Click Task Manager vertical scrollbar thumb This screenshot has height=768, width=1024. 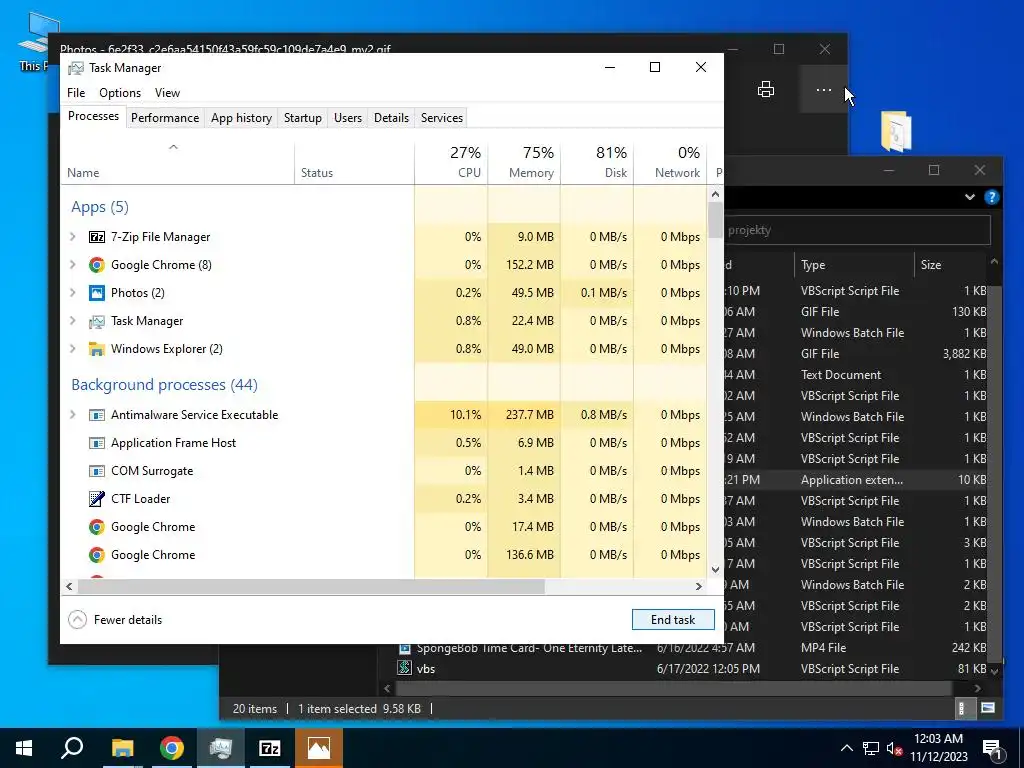pyautogui.click(x=715, y=221)
